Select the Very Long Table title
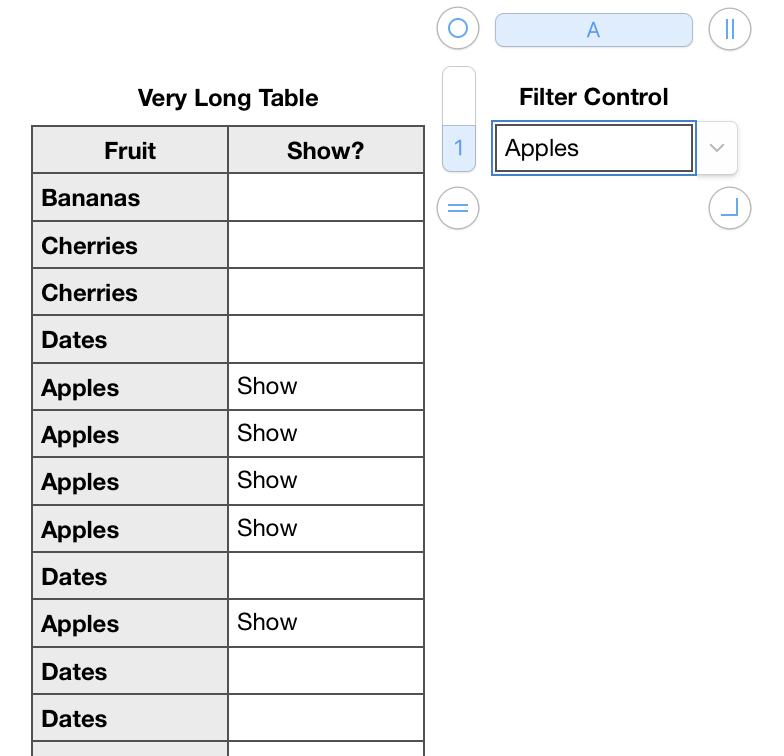Image resolution: width=784 pixels, height=756 pixels. (228, 98)
